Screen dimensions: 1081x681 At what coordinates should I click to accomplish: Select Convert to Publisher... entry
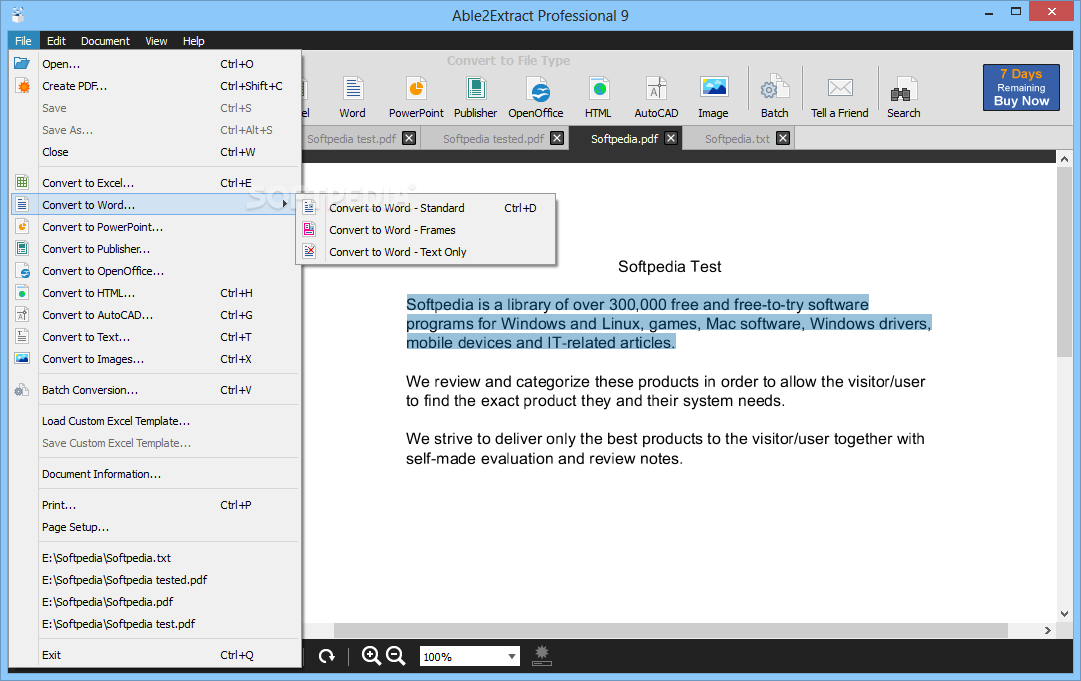[x=155, y=249]
